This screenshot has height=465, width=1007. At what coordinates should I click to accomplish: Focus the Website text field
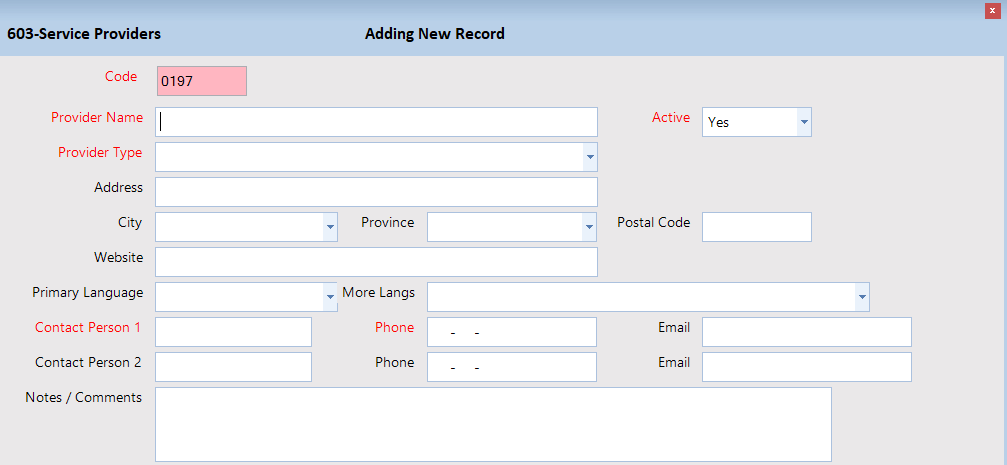[x=376, y=262]
